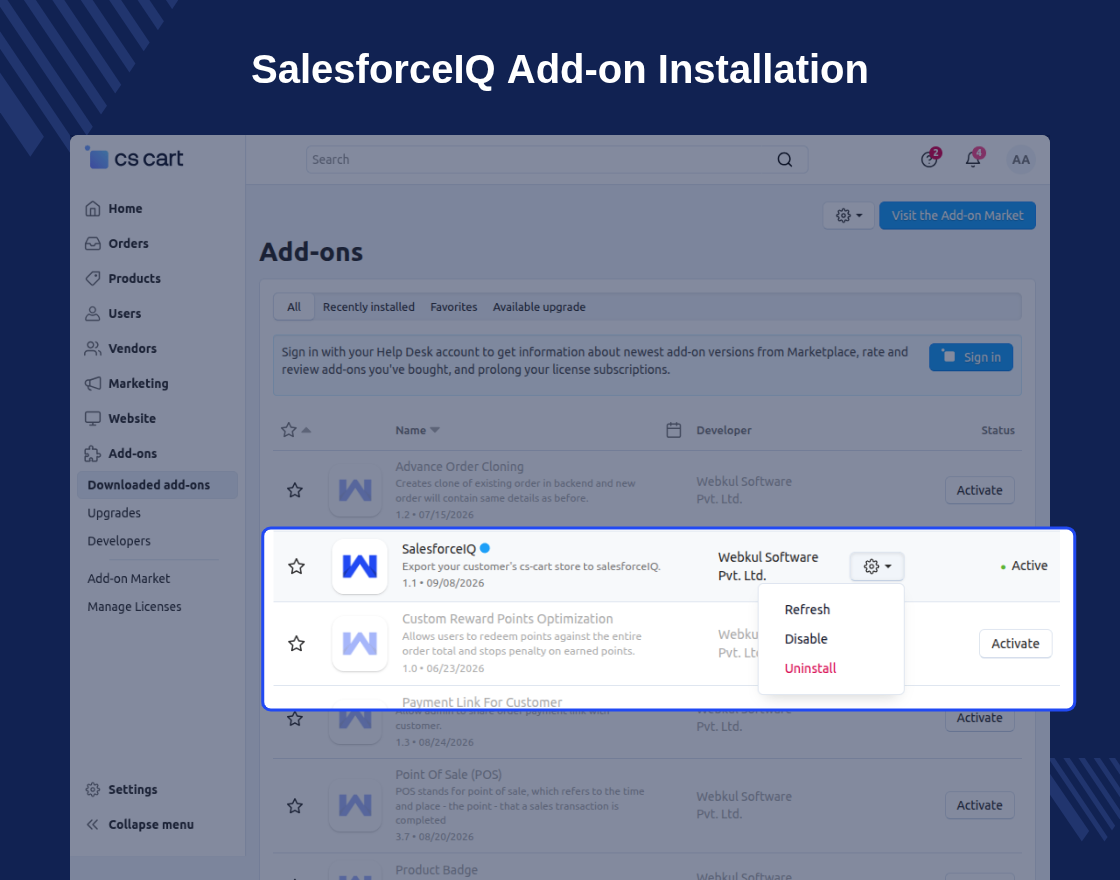Open Downloaded add-ons submenu item

tap(157, 485)
